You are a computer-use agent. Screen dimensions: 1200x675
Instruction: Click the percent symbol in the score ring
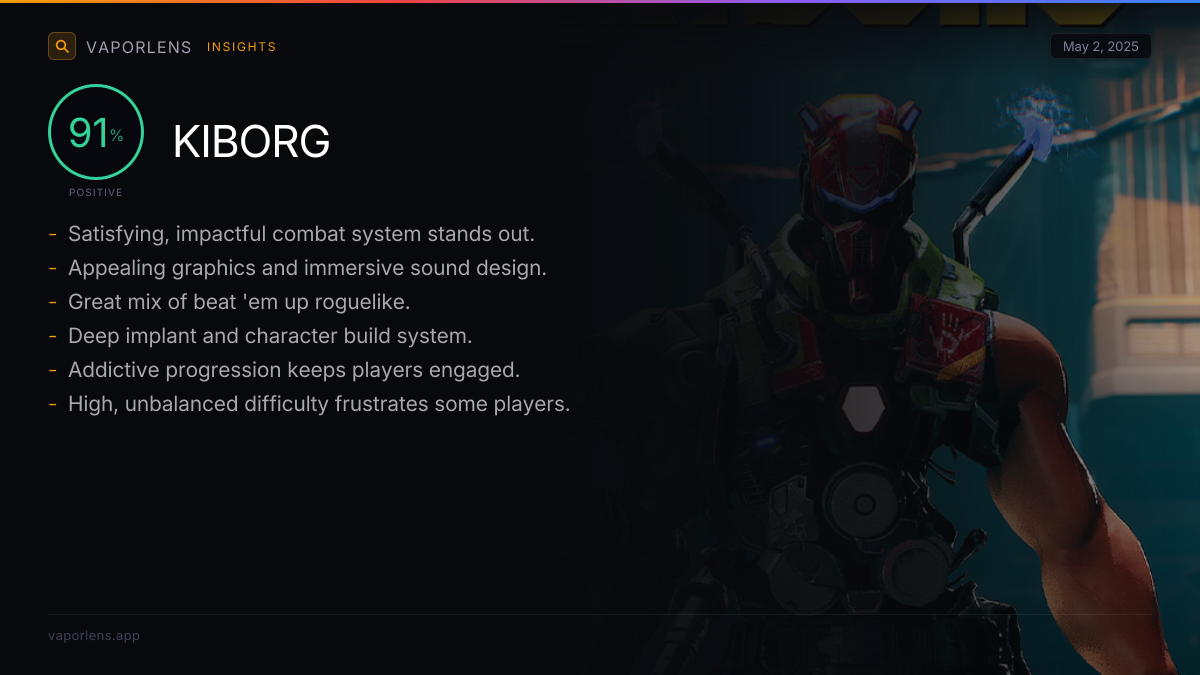point(117,136)
